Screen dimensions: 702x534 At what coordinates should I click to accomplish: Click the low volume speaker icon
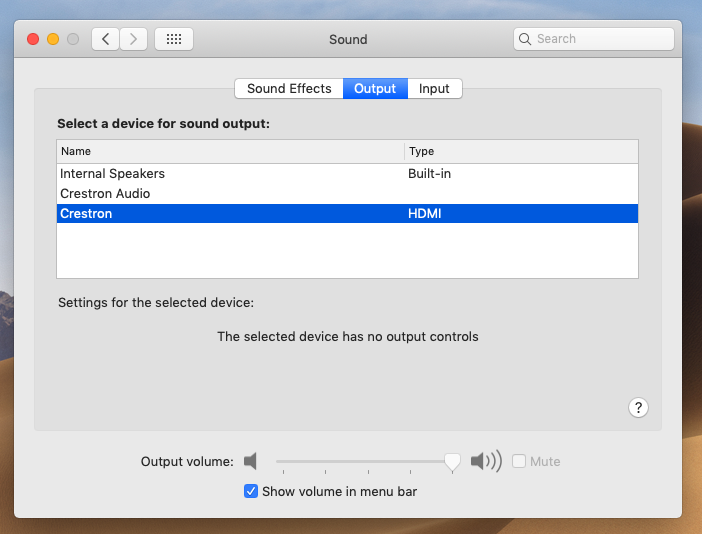[x=251, y=461]
